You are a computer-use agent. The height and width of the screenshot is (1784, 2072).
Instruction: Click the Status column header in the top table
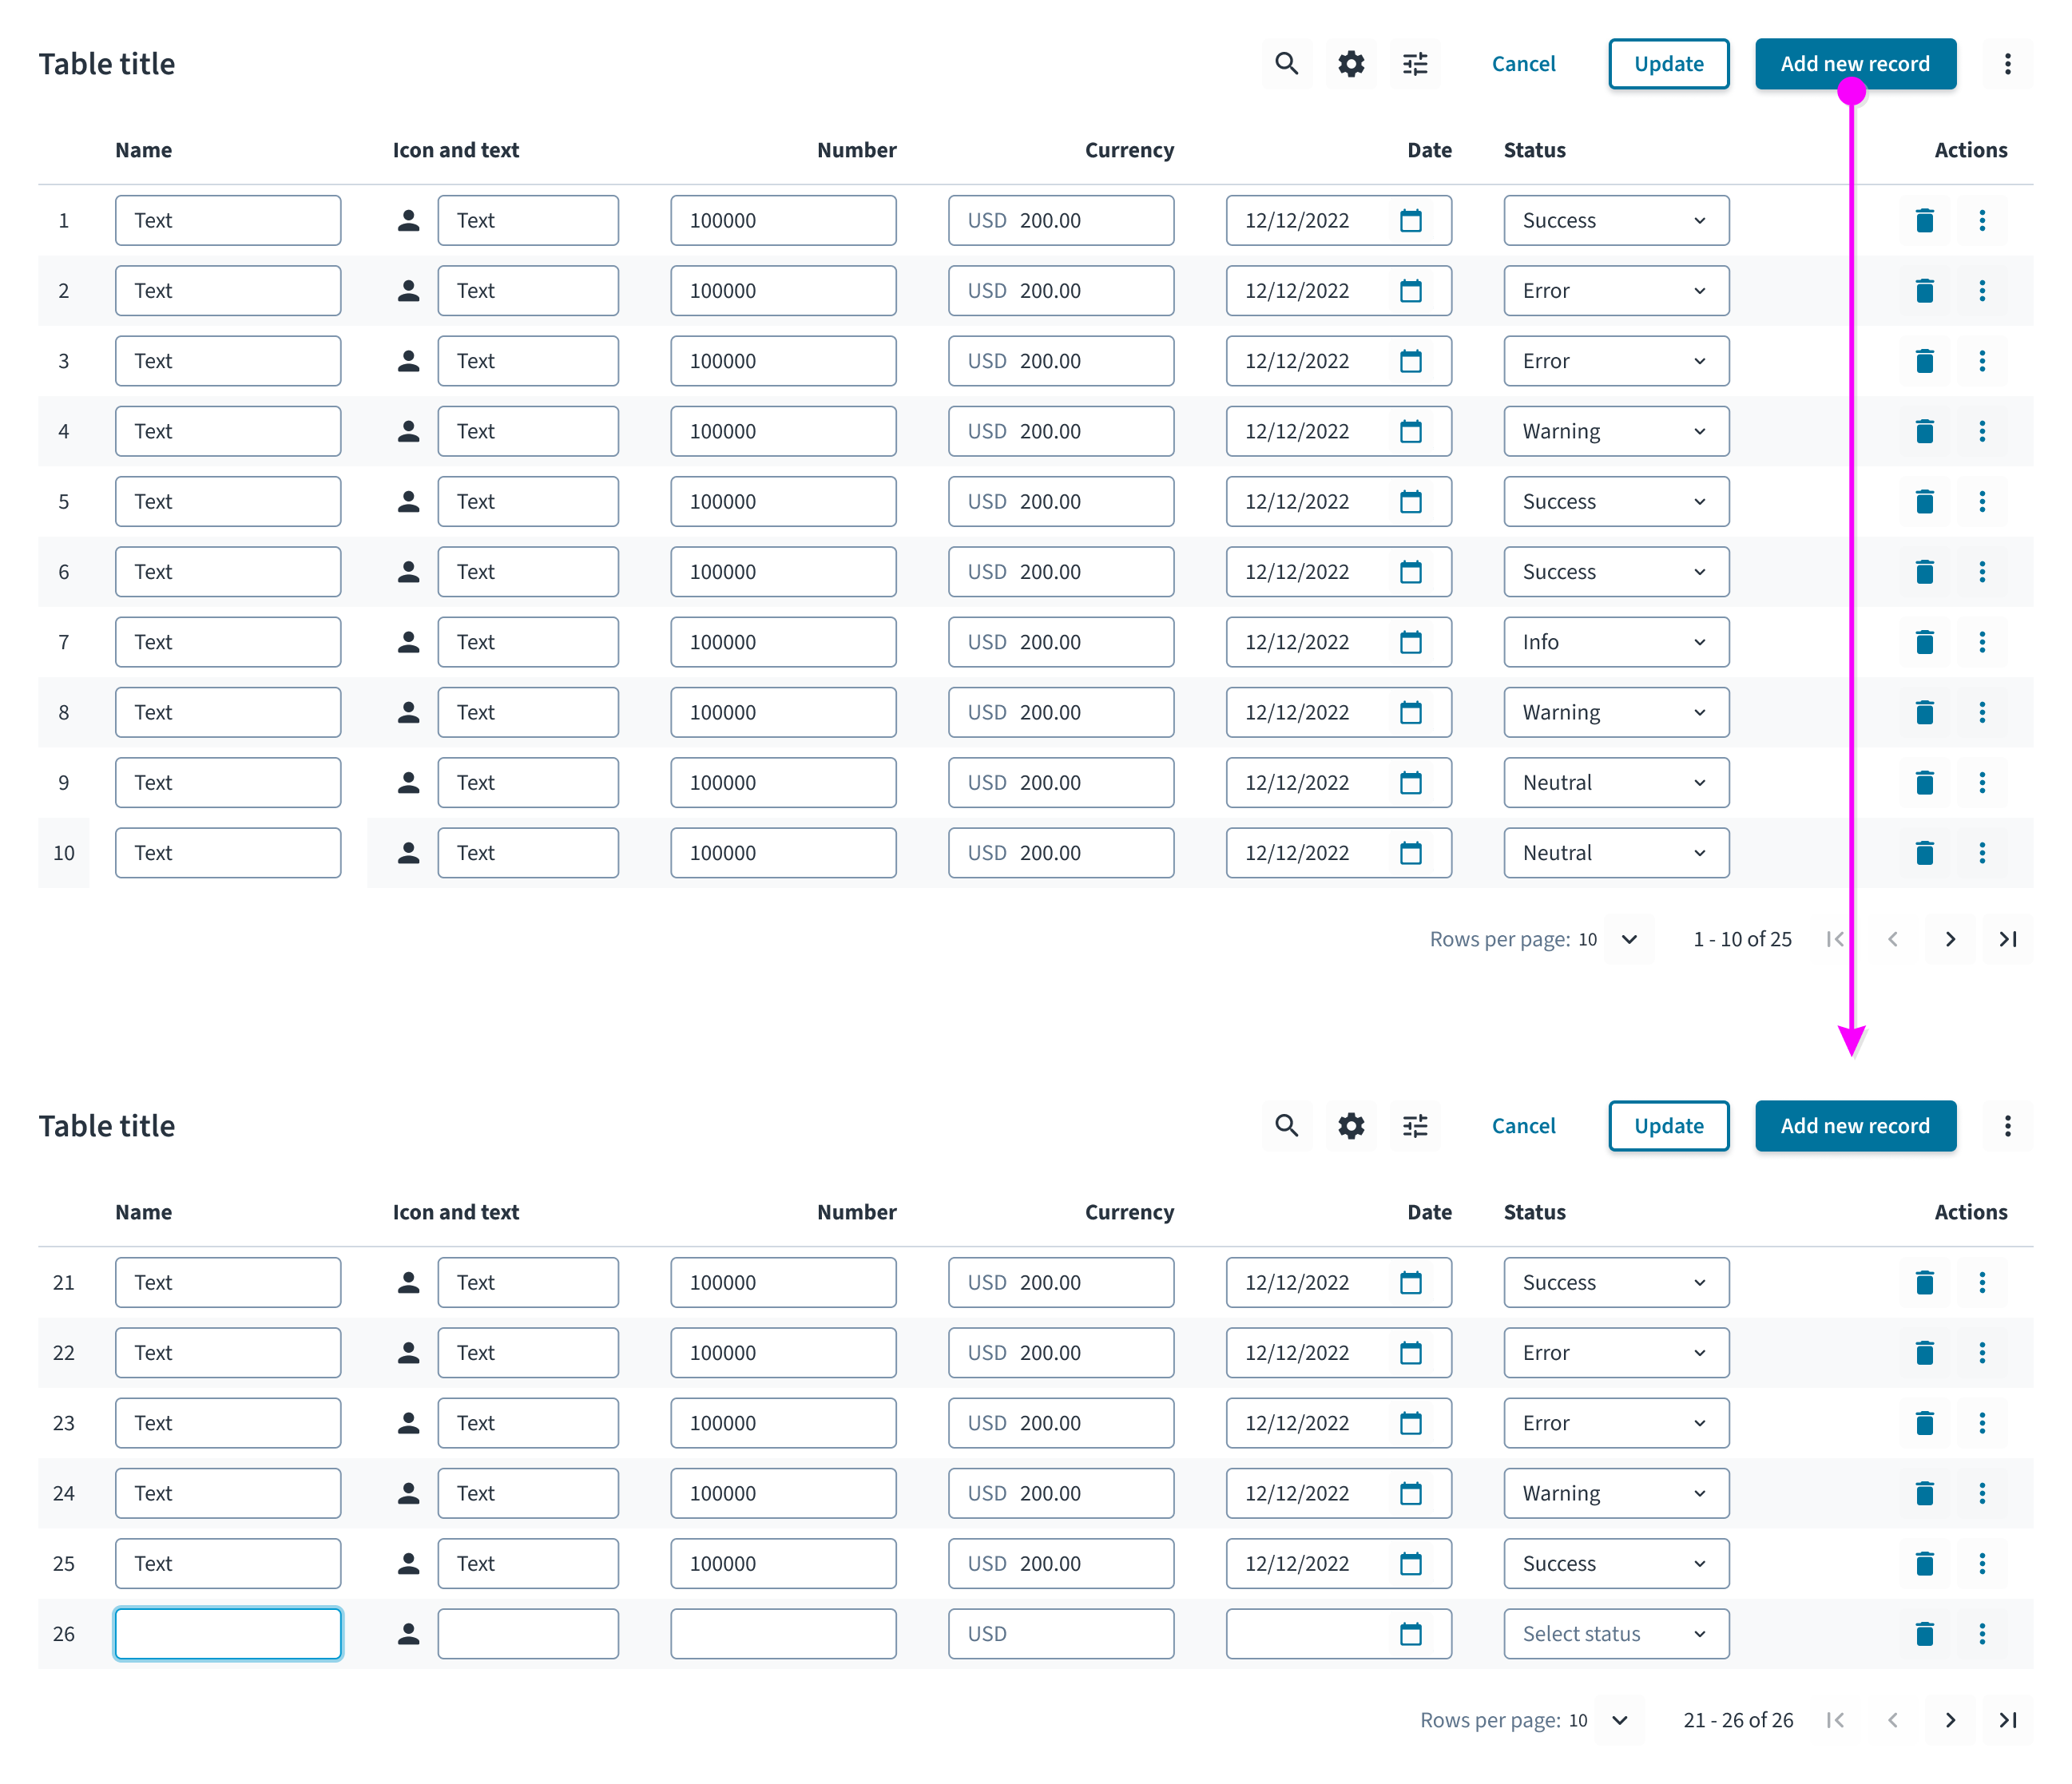point(1534,150)
